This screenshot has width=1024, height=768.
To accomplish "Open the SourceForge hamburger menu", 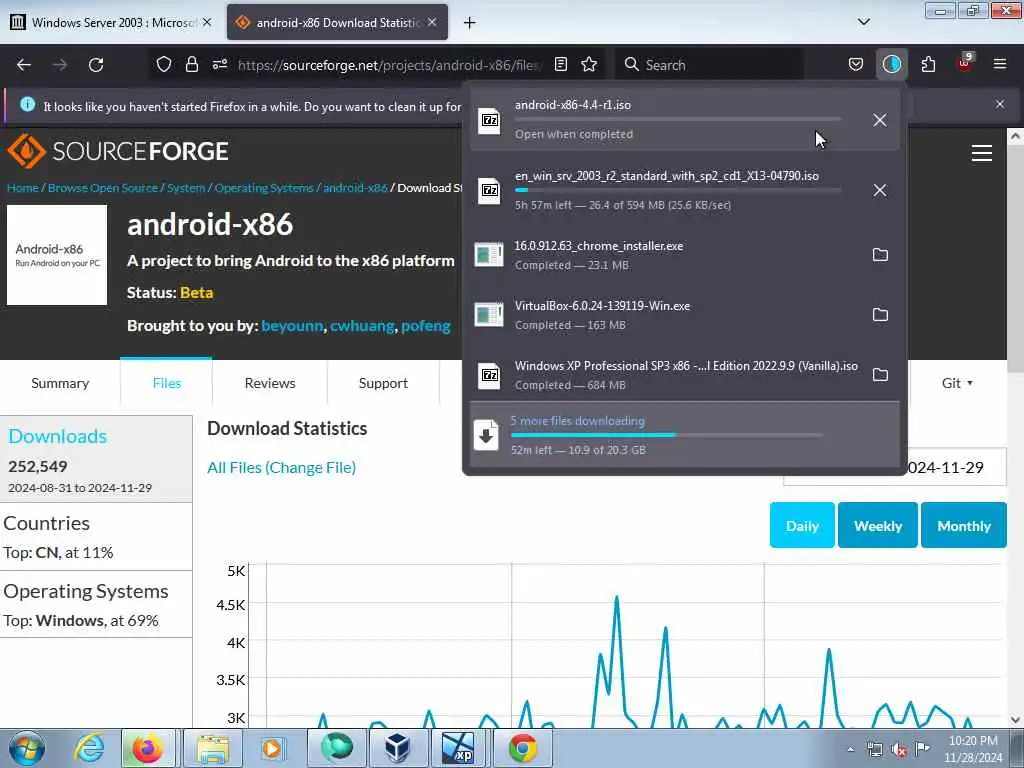I will click(982, 153).
